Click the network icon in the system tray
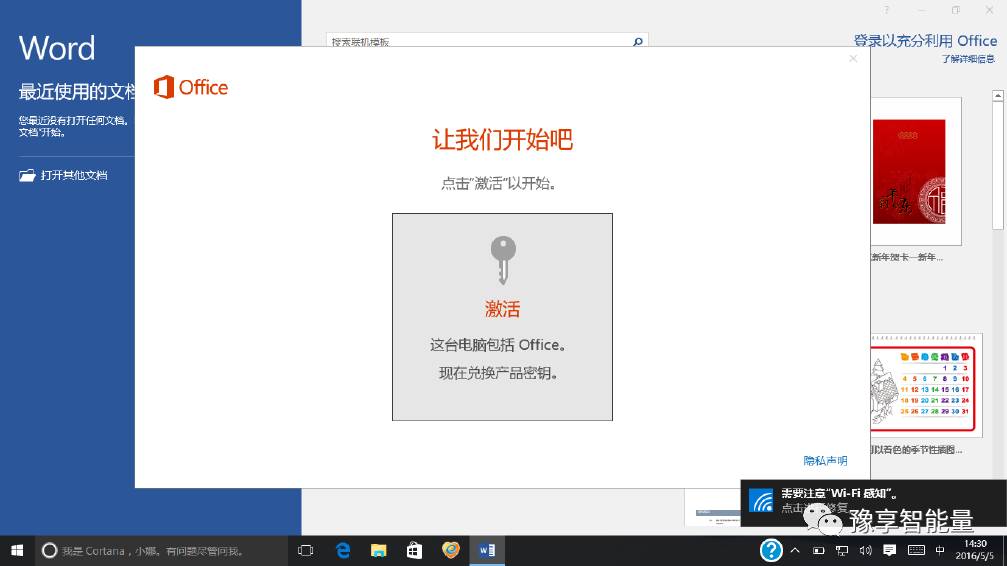The width and height of the screenshot is (1007, 566). point(842,551)
